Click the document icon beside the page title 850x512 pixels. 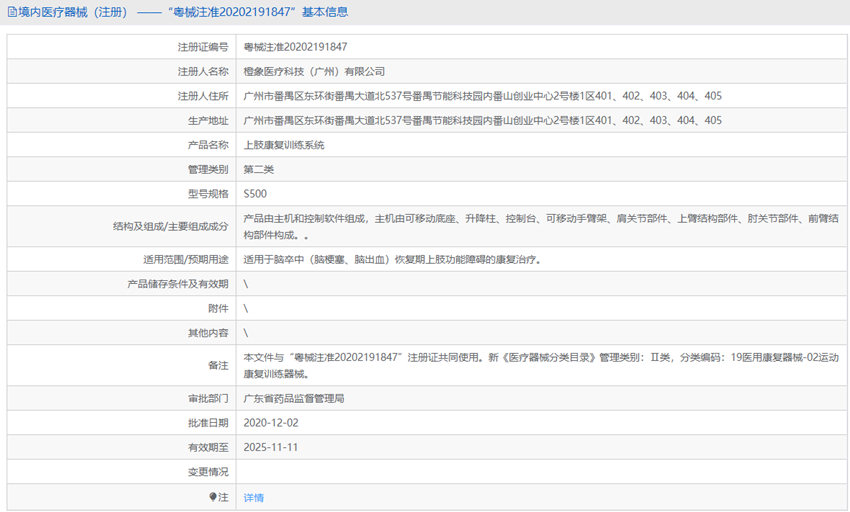click(x=12, y=12)
